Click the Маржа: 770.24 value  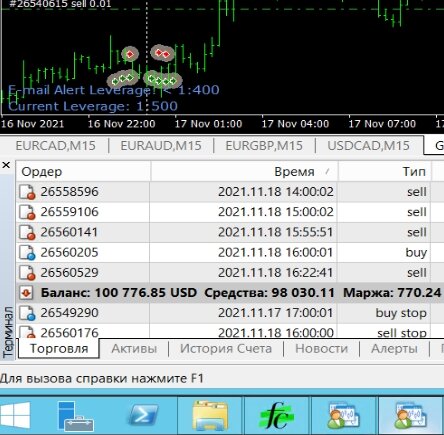tap(392, 293)
